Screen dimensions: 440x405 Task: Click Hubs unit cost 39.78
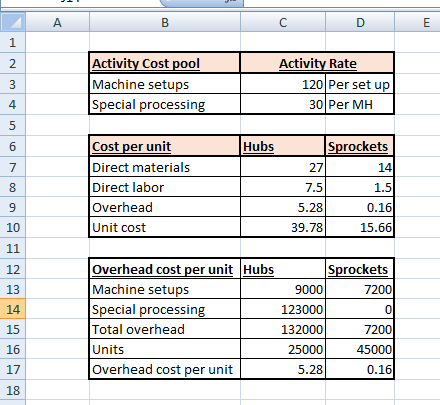(x=283, y=227)
